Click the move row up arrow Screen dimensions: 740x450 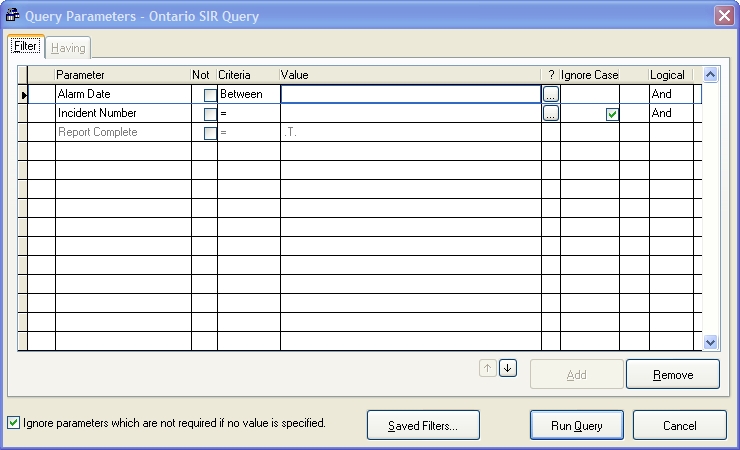[x=488, y=368]
